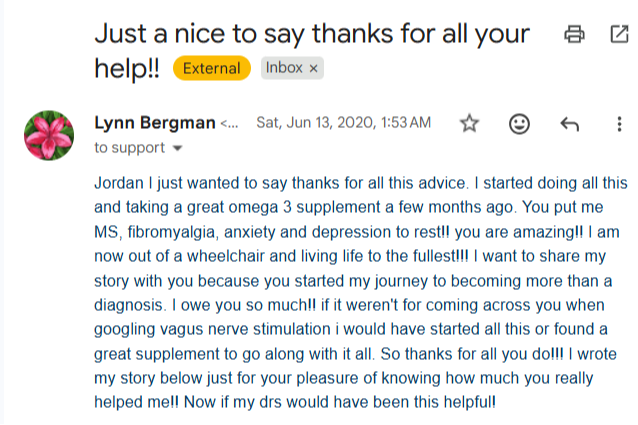Expand recipient details arrow beside "to support"

pyautogui.click(x=178, y=148)
